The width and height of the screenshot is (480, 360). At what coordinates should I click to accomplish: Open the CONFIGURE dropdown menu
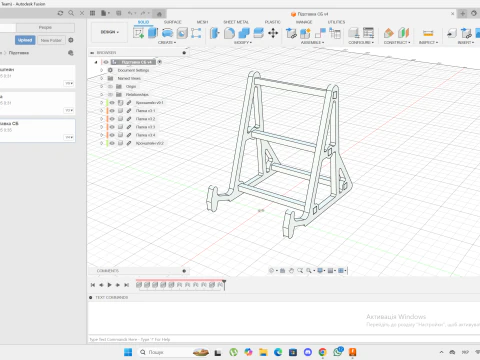(361, 43)
